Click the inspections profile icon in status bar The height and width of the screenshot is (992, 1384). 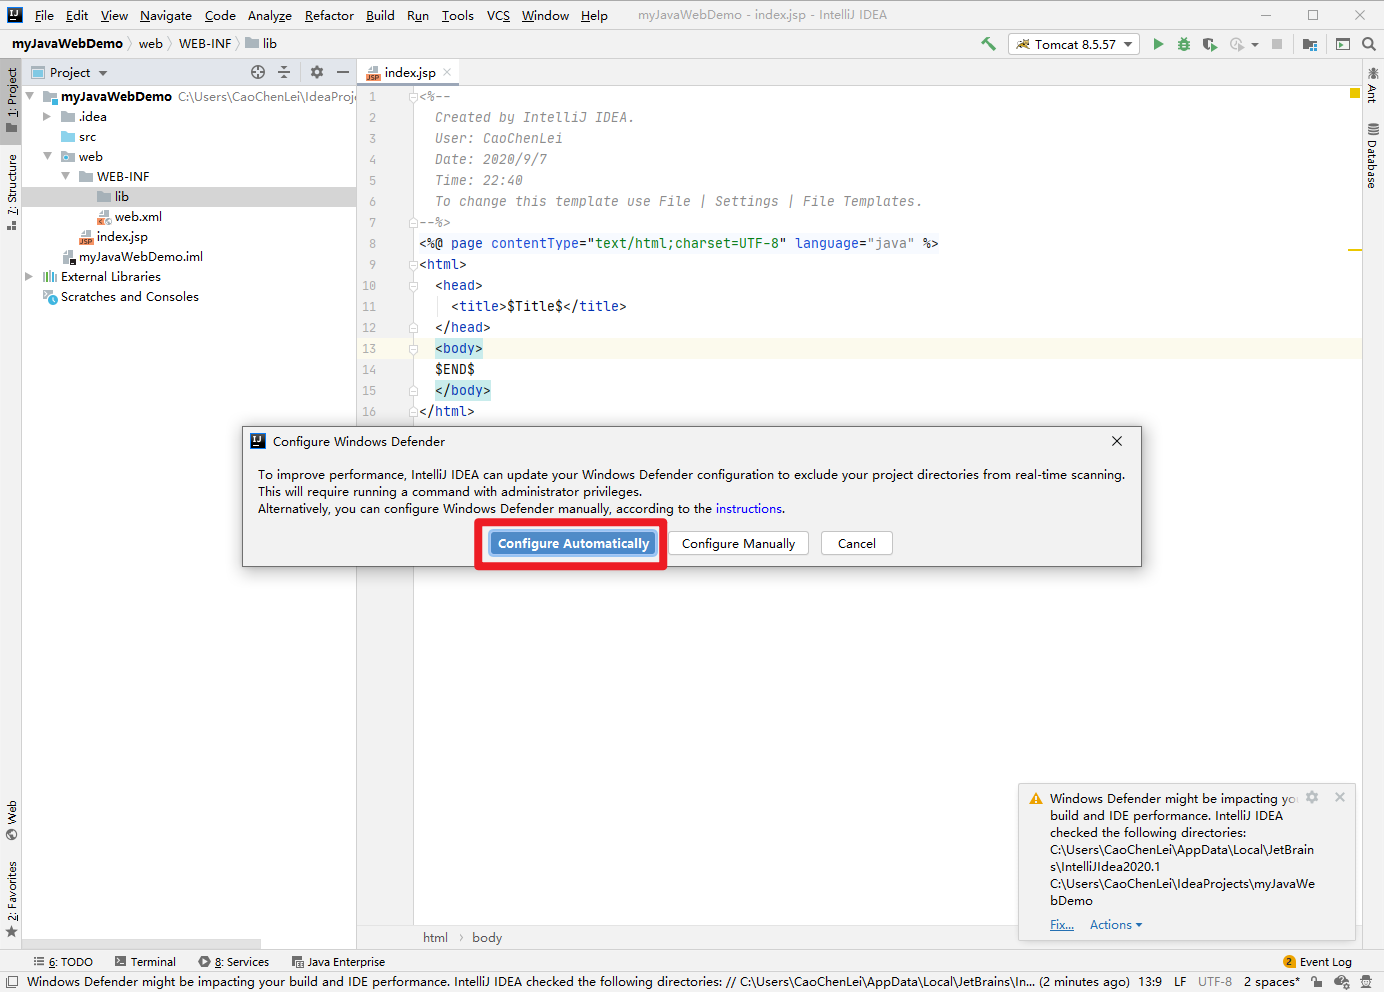tap(1342, 982)
